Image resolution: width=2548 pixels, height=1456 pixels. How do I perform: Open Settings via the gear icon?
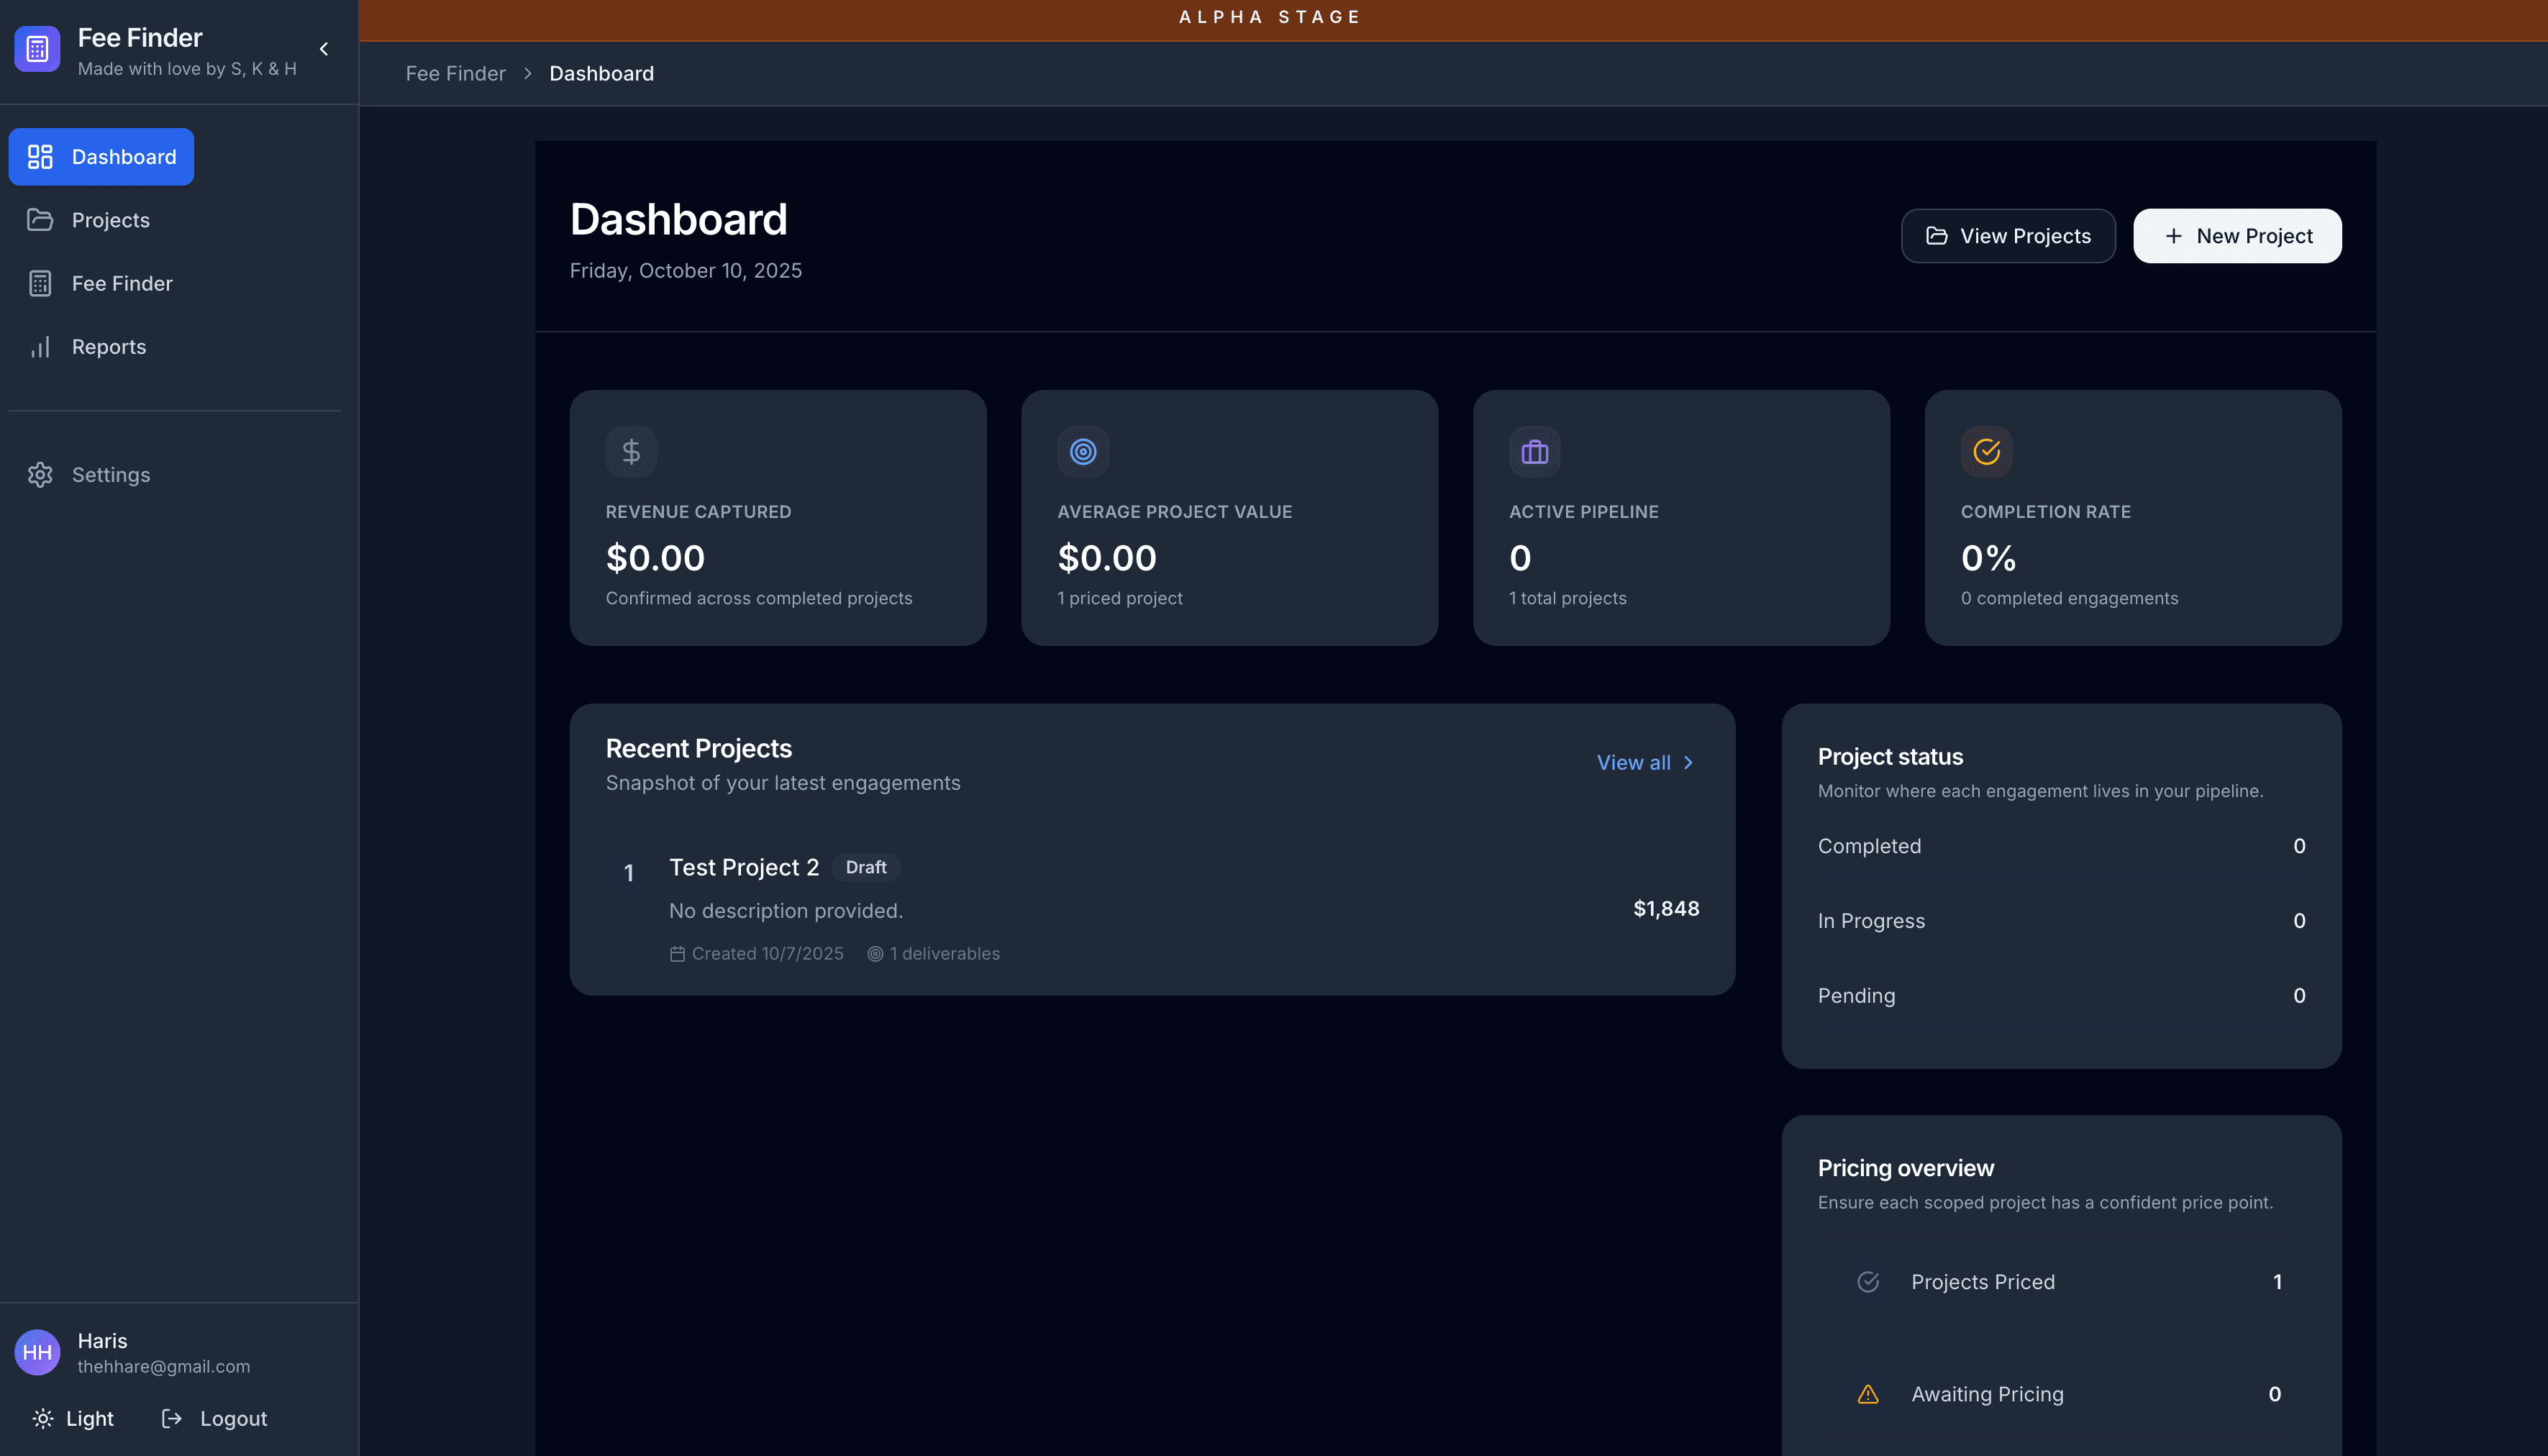pyautogui.click(x=40, y=475)
